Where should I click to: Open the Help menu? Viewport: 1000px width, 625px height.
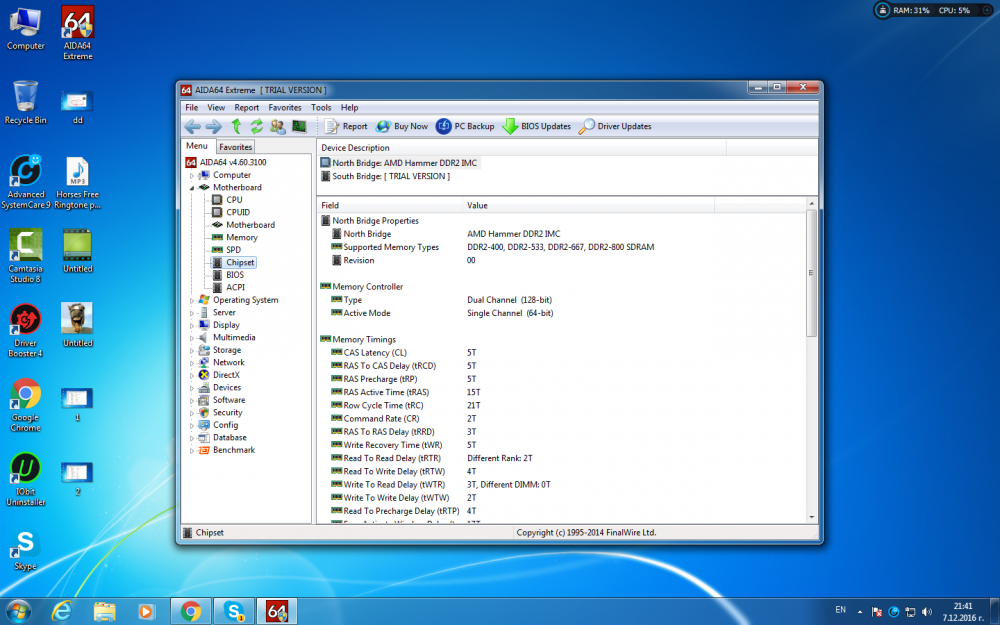tap(349, 107)
